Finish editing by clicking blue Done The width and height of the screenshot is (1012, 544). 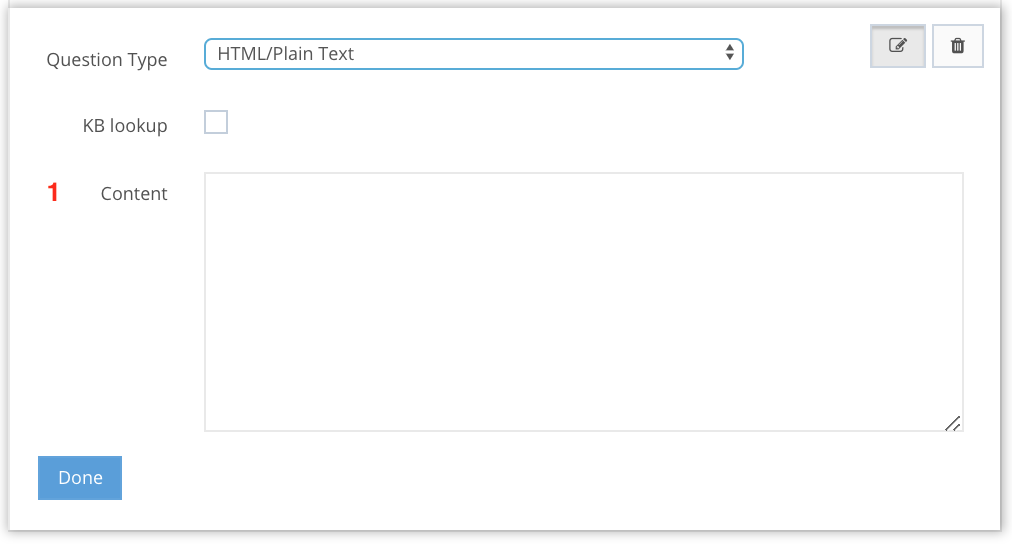click(80, 478)
